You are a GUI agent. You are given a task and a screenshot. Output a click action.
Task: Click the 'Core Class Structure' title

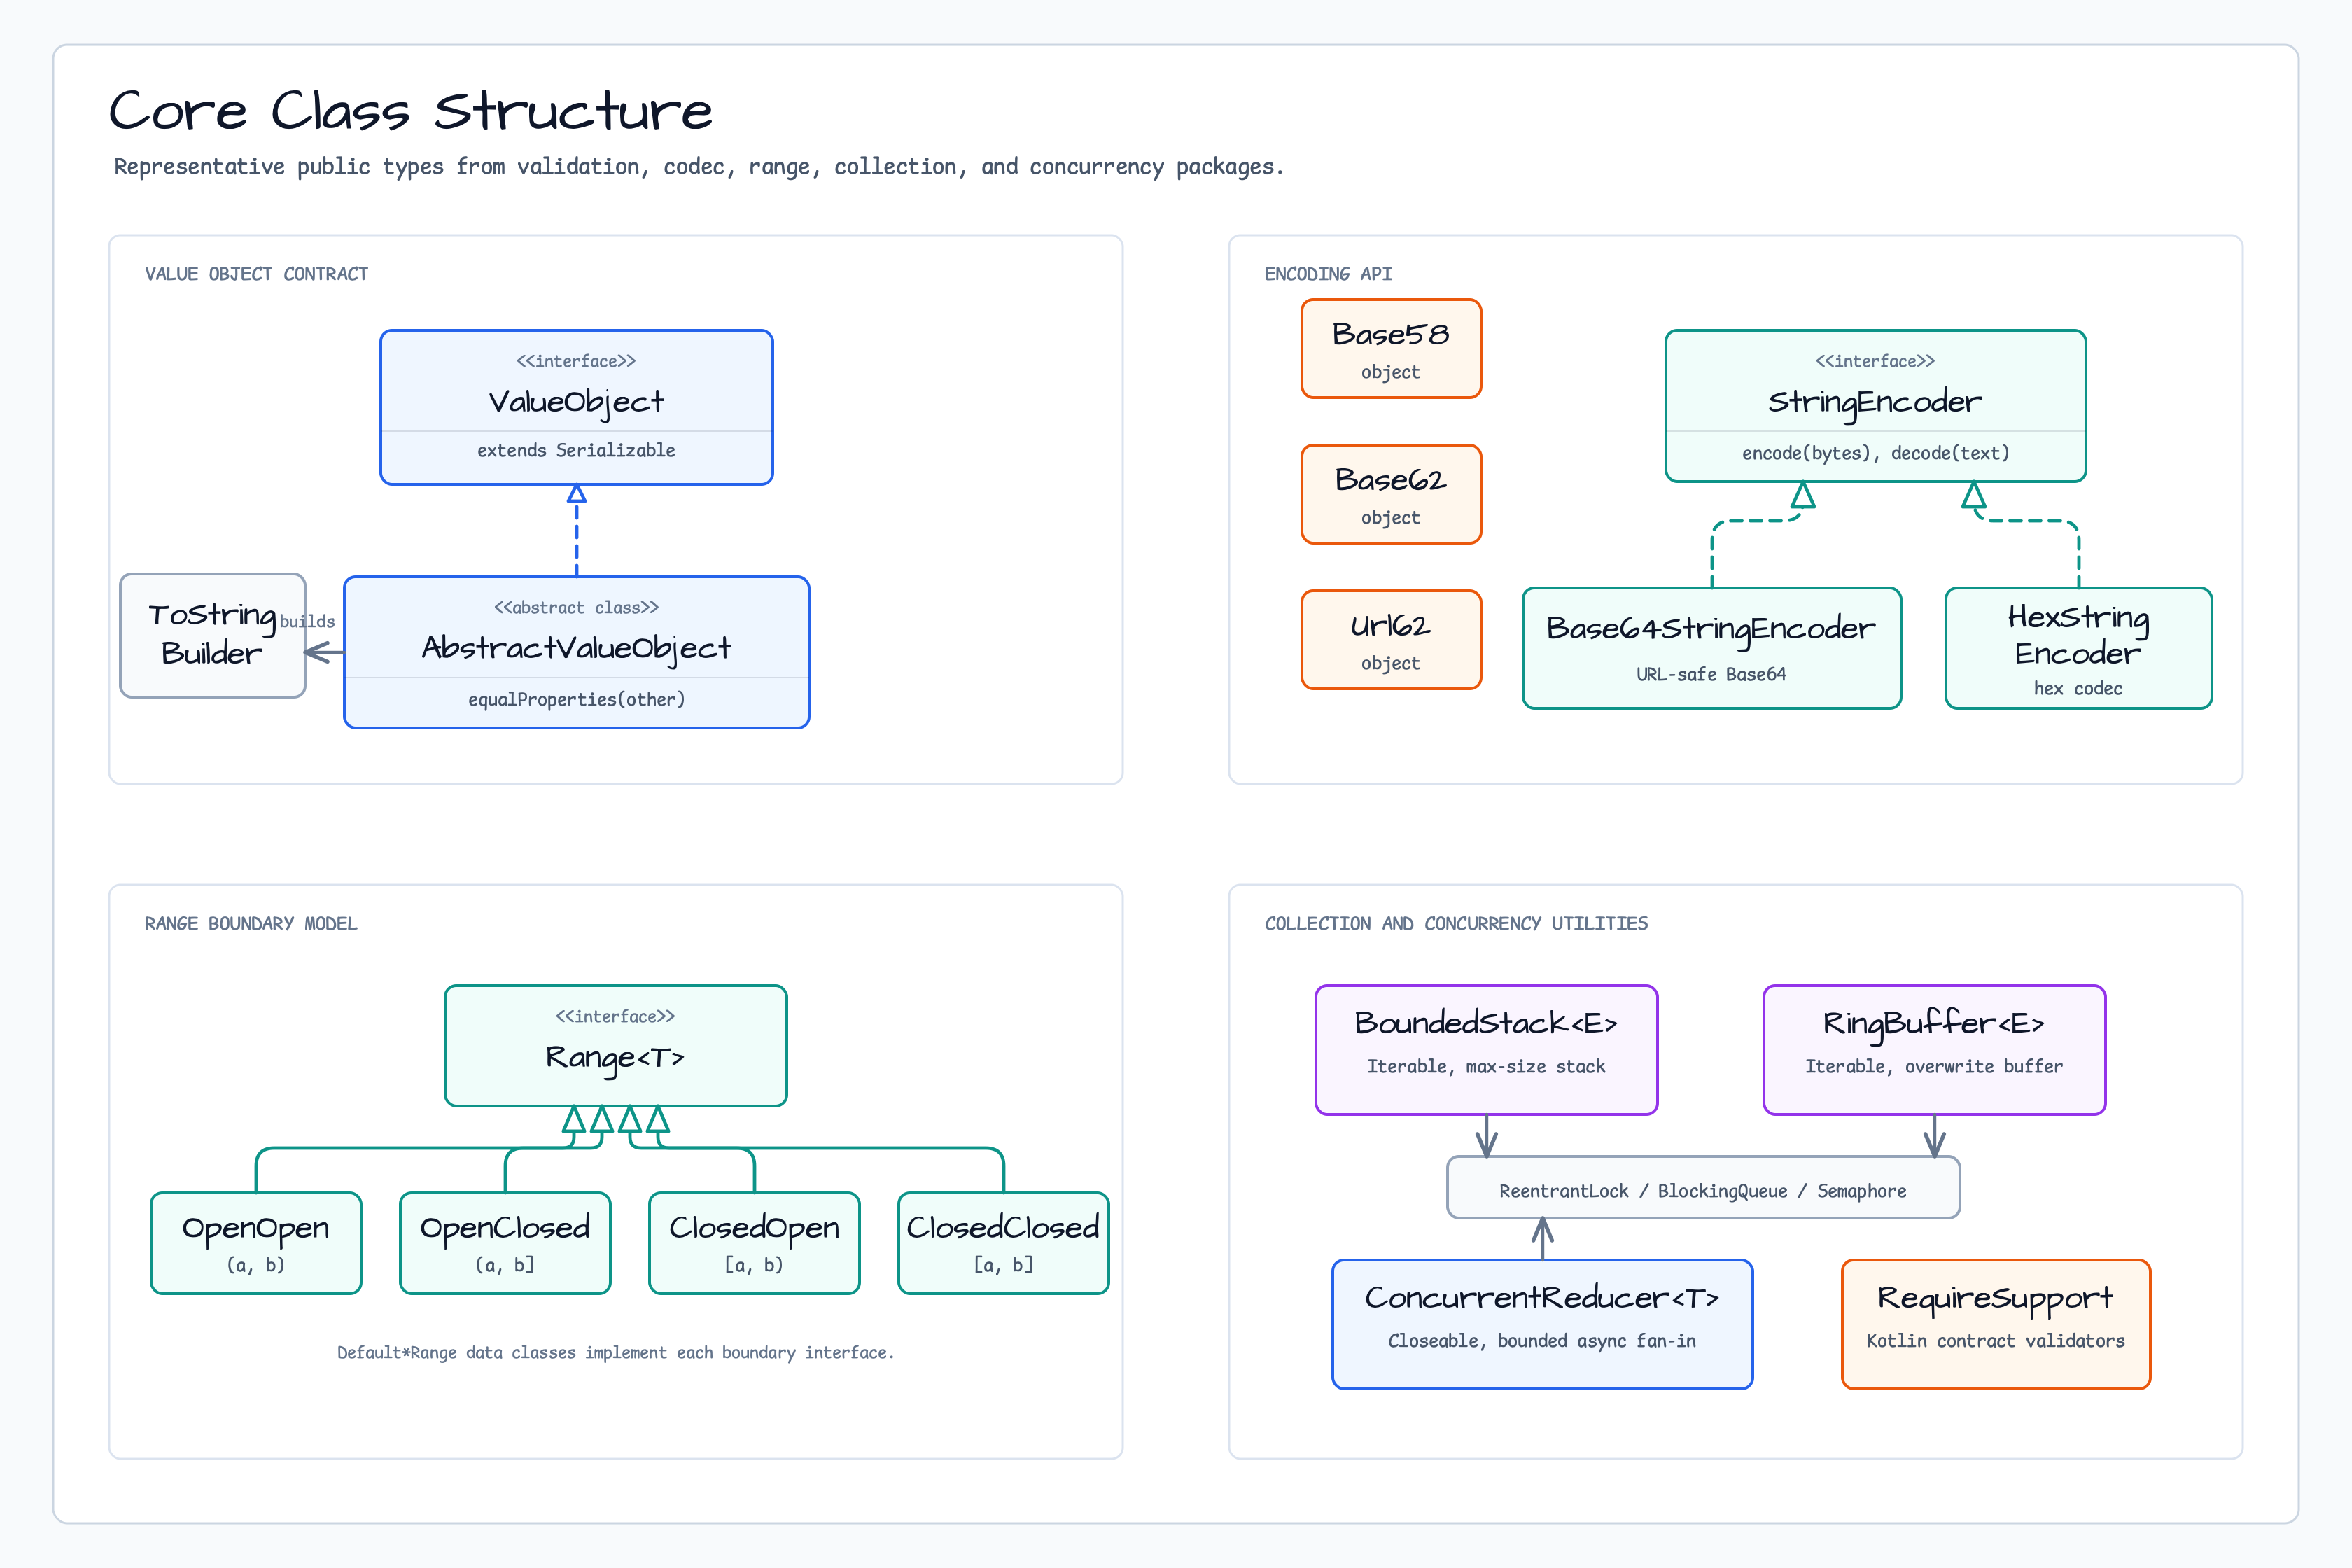(x=410, y=110)
